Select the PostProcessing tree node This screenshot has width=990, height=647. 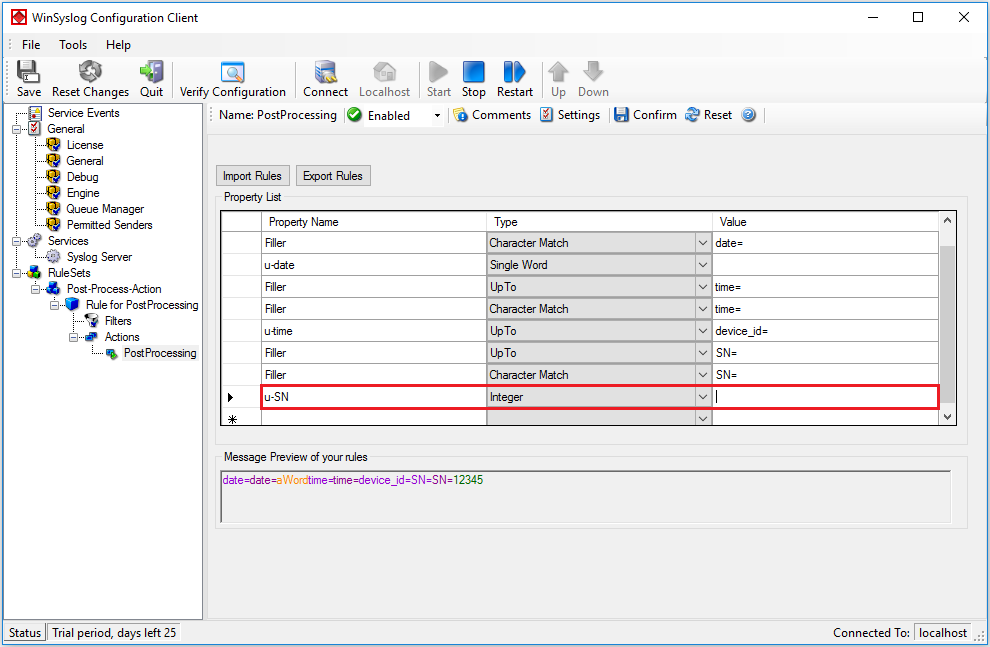tap(160, 353)
